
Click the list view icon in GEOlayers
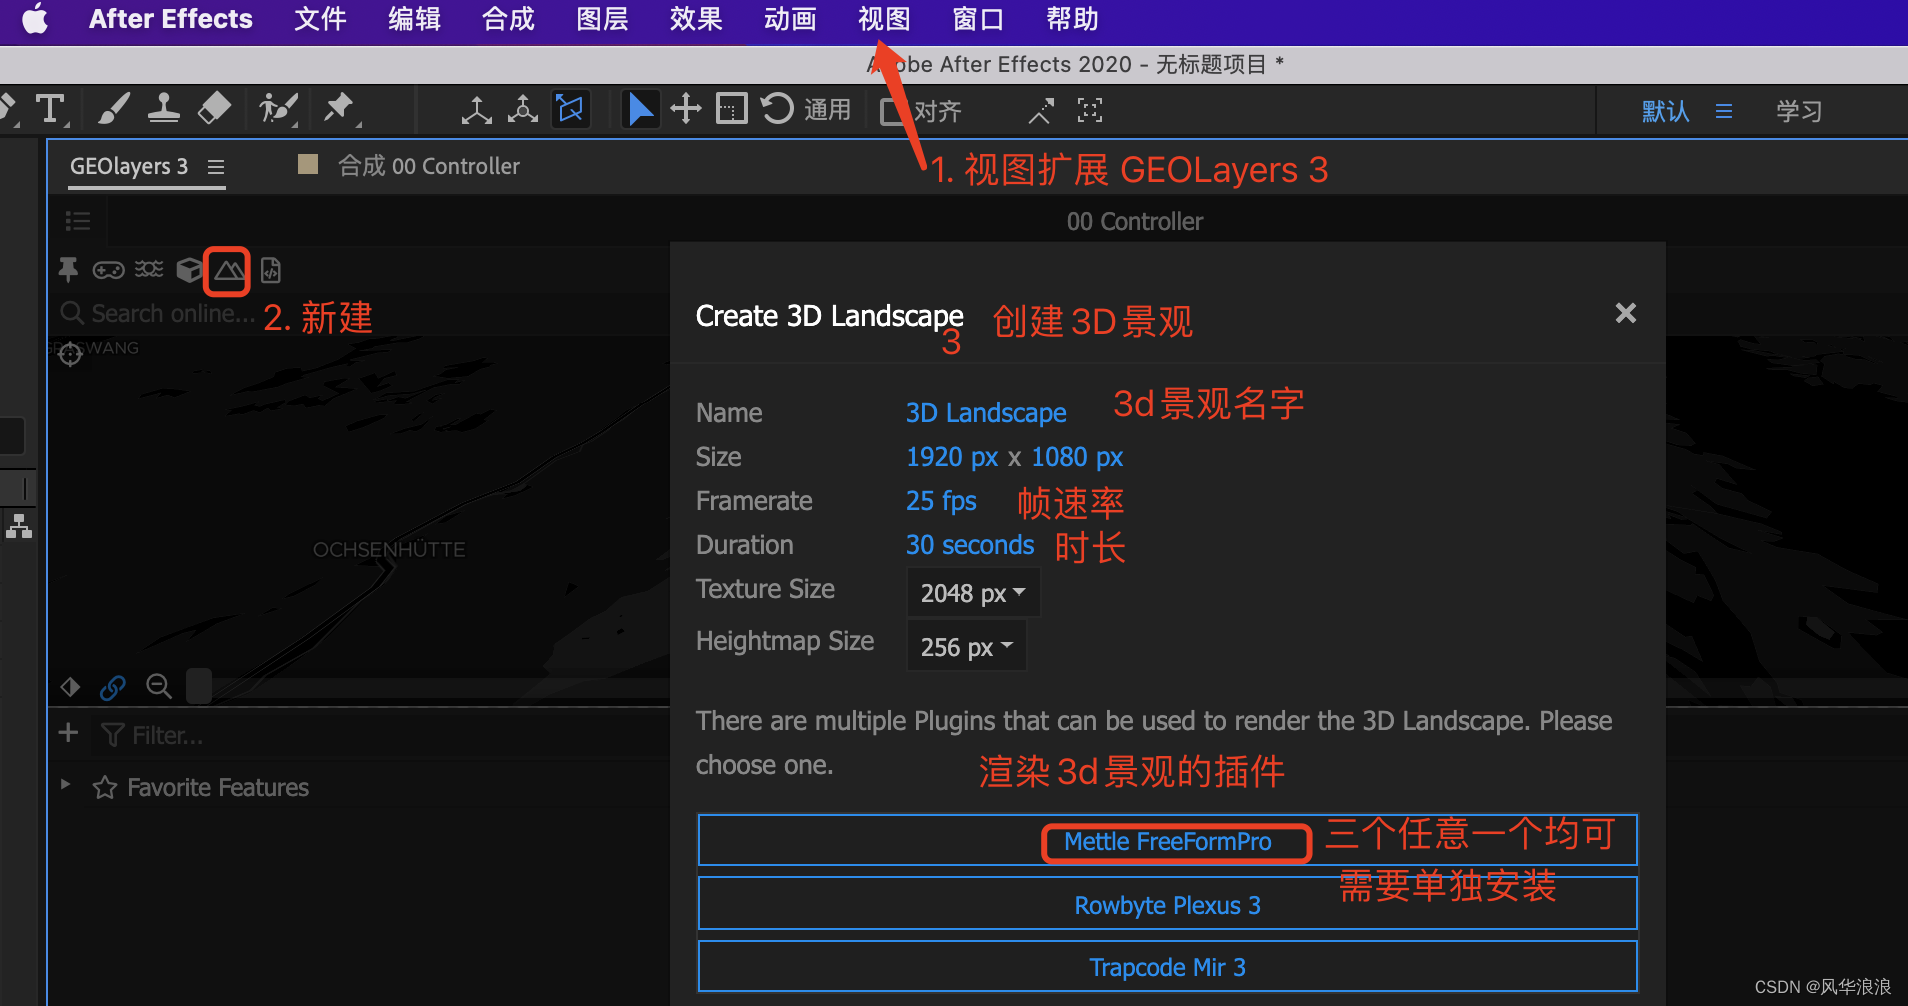[78, 221]
